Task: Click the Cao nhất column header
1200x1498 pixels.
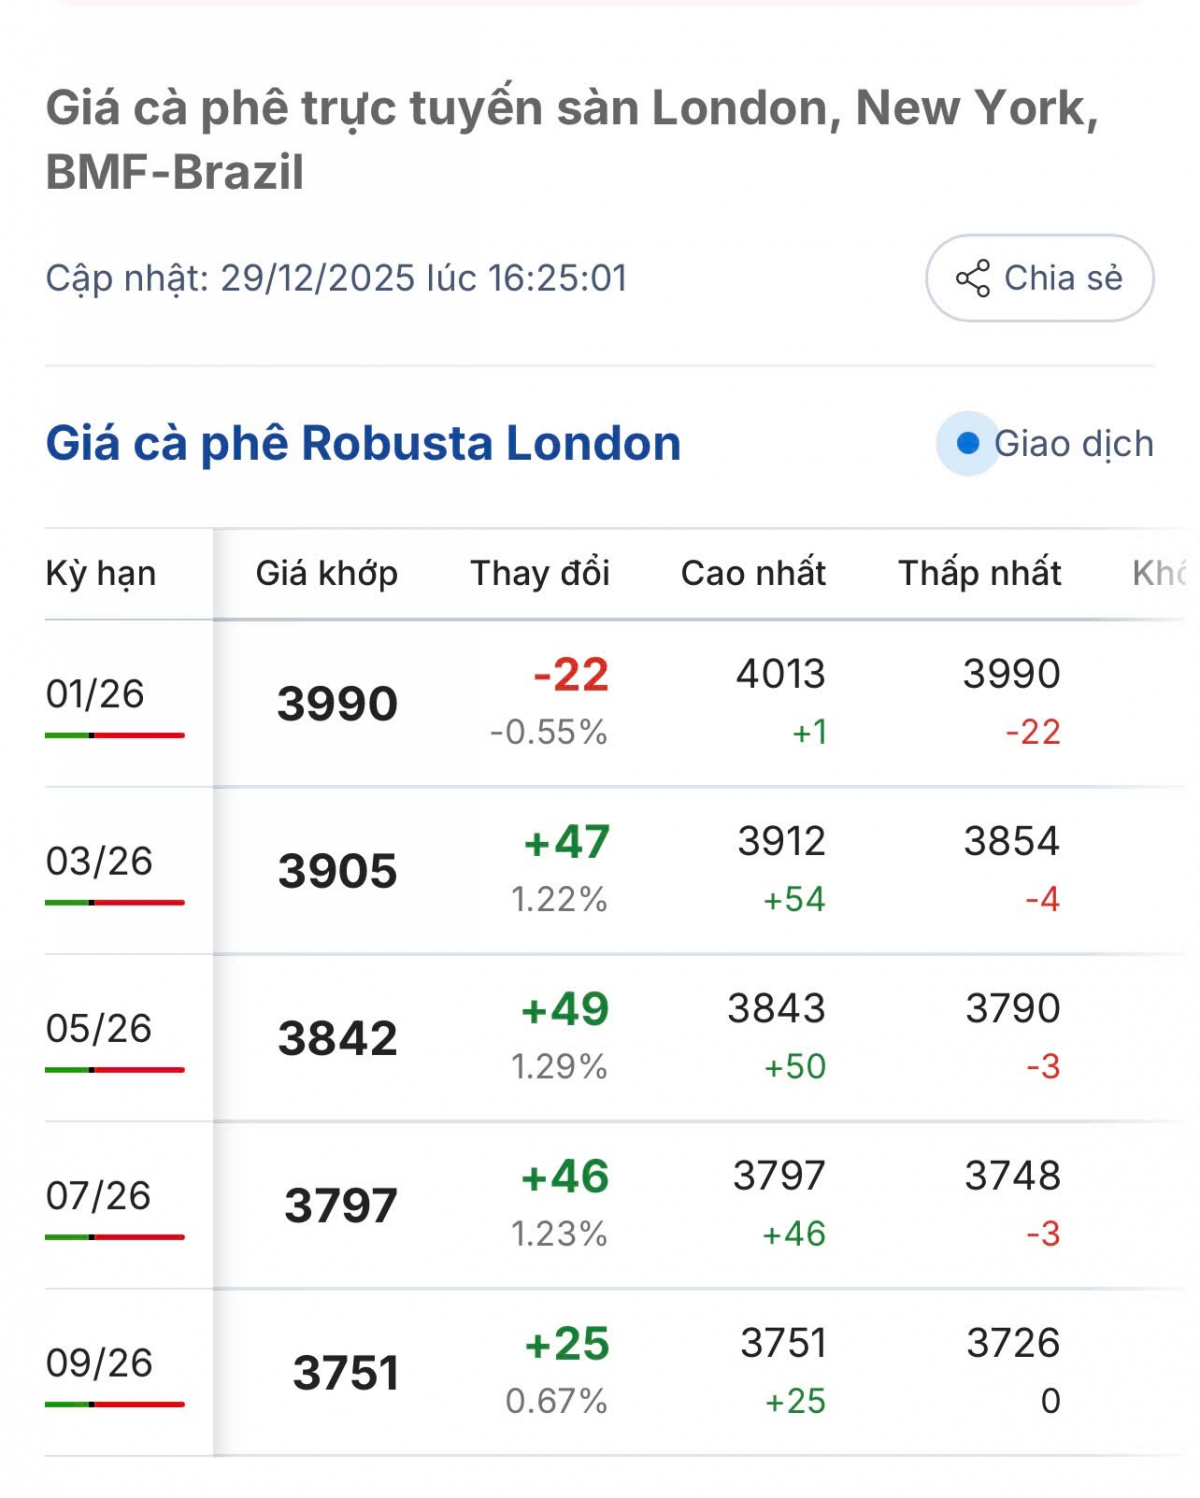Action: point(753,573)
